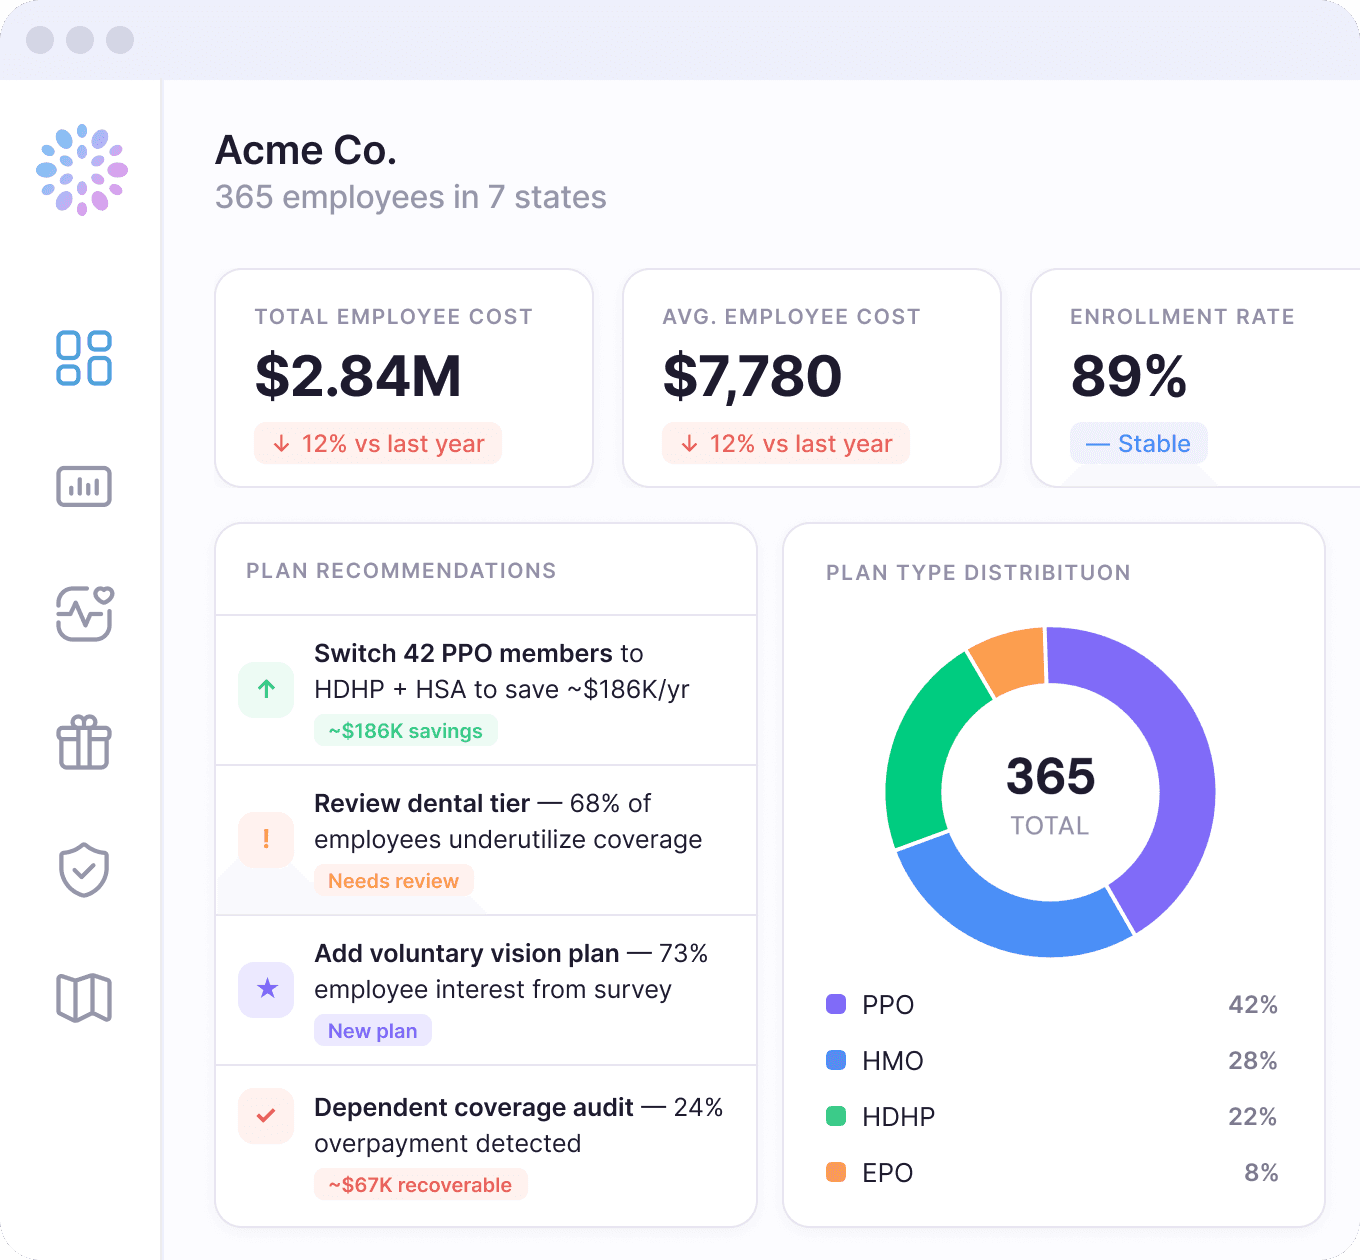Open the Review dental tier recommendation
Screen dimensions: 1360x1260
click(x=486, y=840)
